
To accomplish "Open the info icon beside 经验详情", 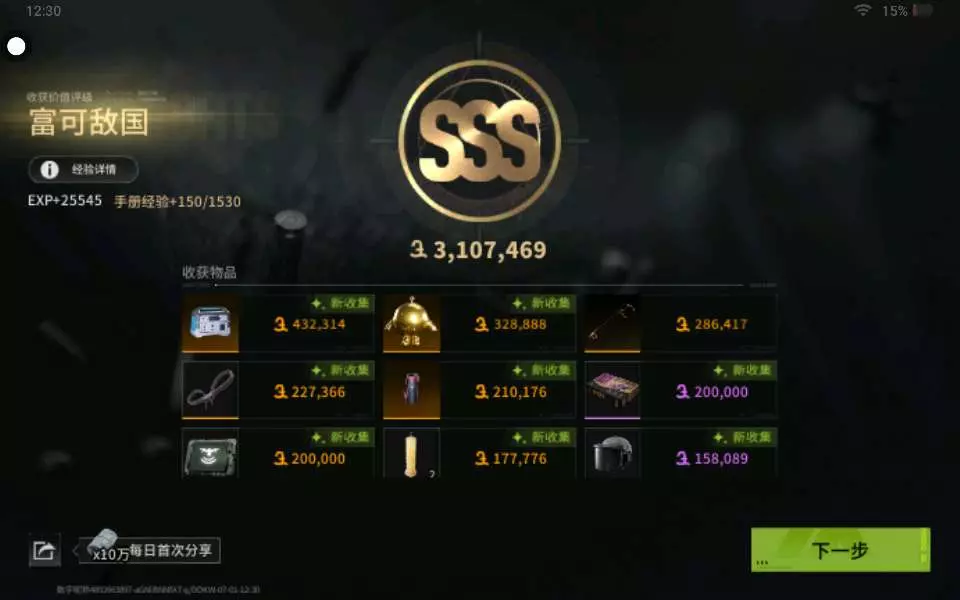I will tap(50, 170).
